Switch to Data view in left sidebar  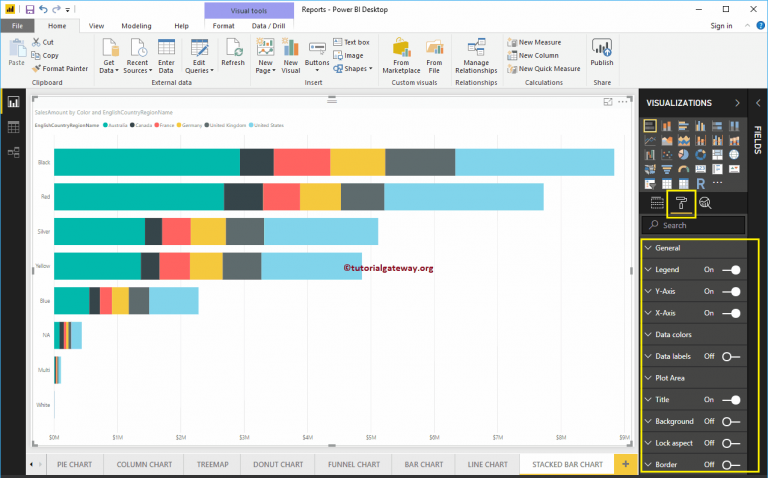pos(14,127)
